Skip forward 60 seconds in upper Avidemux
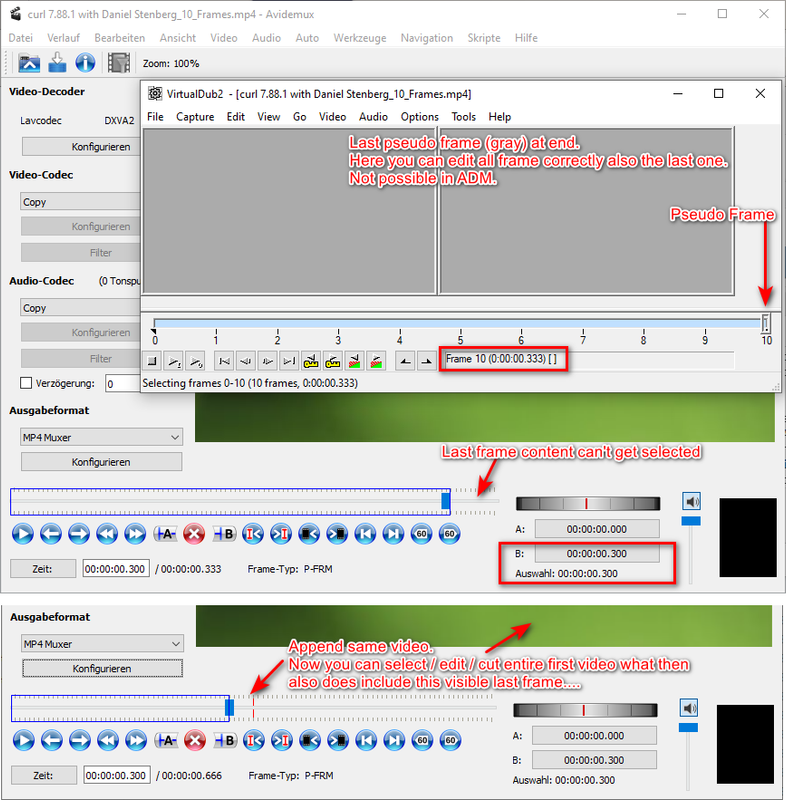The width and height of the screenshot is (786, 800). (x=449, y=534)
